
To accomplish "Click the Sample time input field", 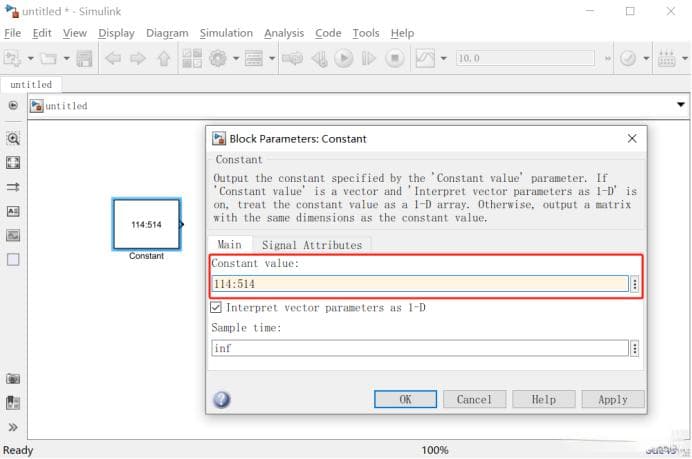I will coord(420,348).
